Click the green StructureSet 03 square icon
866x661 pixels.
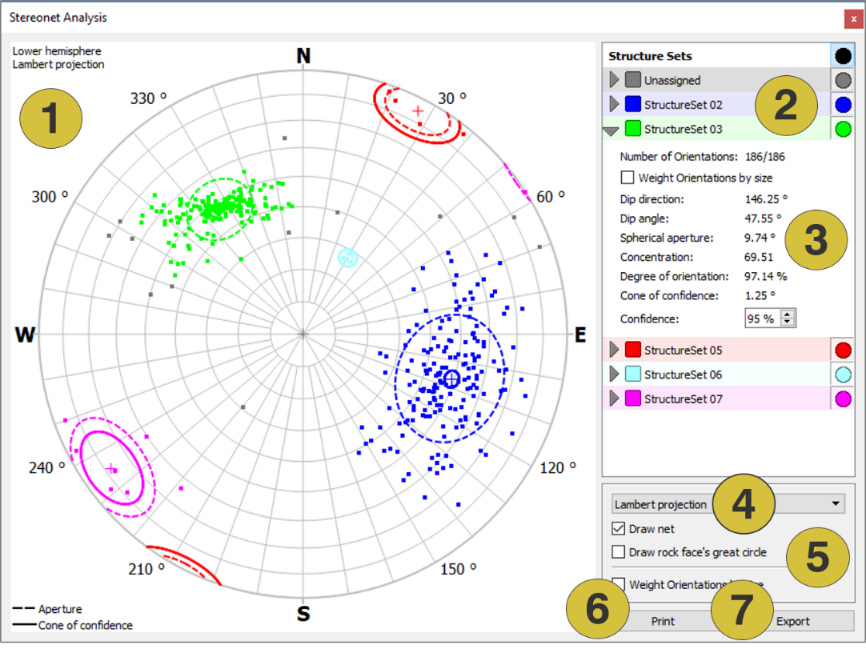(632, 128)
